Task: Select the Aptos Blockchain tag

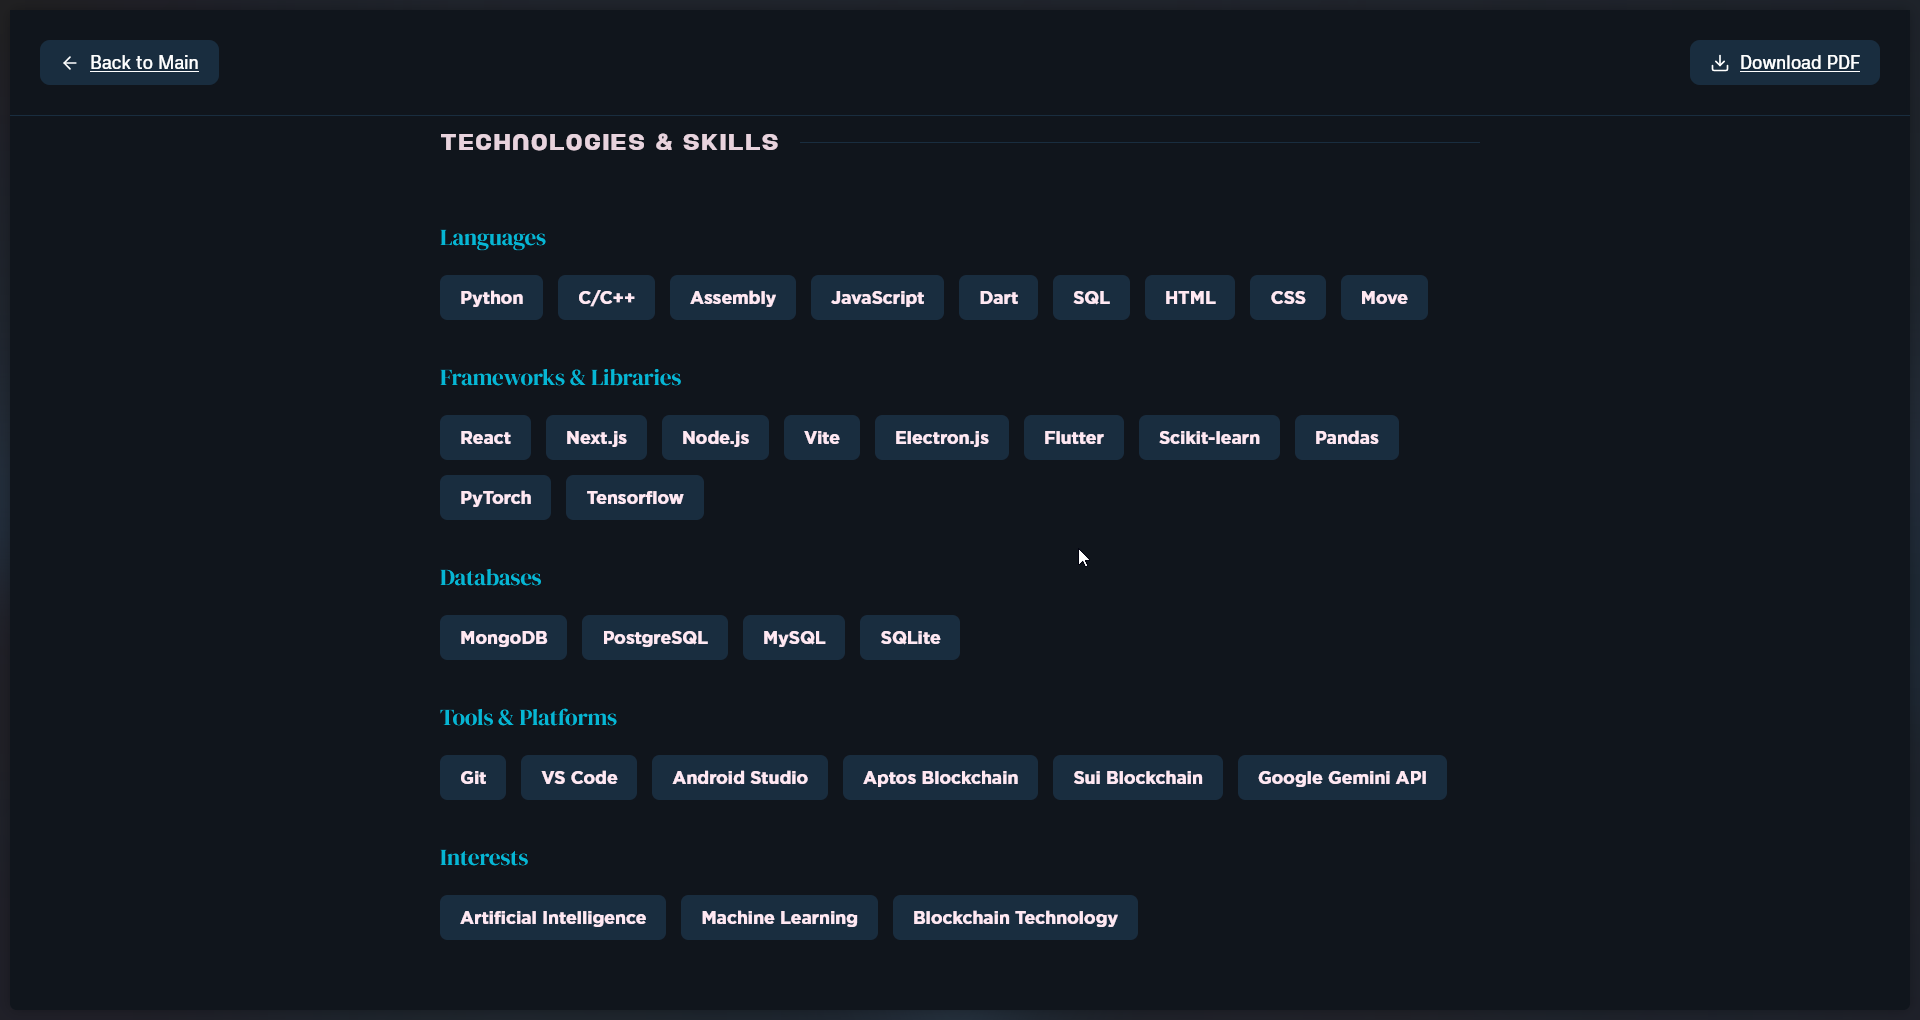Action: (x=940, y=778)
